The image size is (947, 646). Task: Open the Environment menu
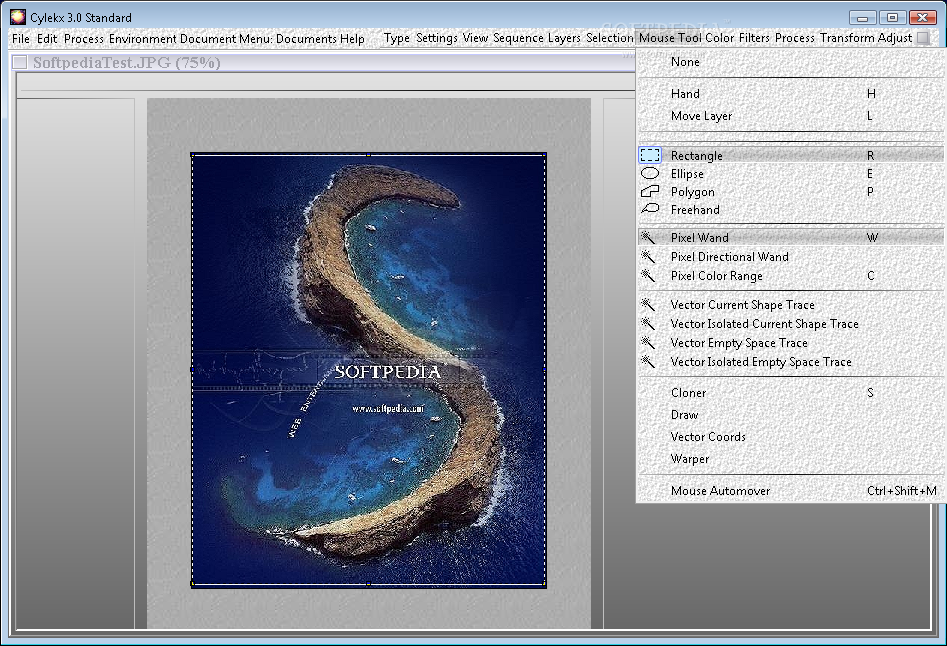pos(143,39)
